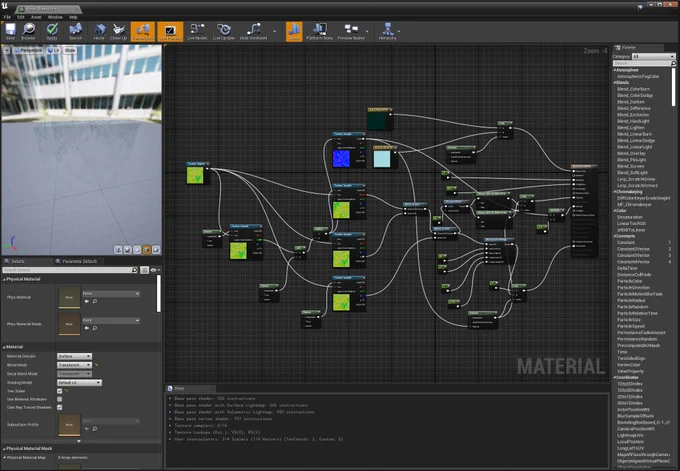Open the File menu
This screenshot has height=471, width=680.
click(x=7, y=17)
